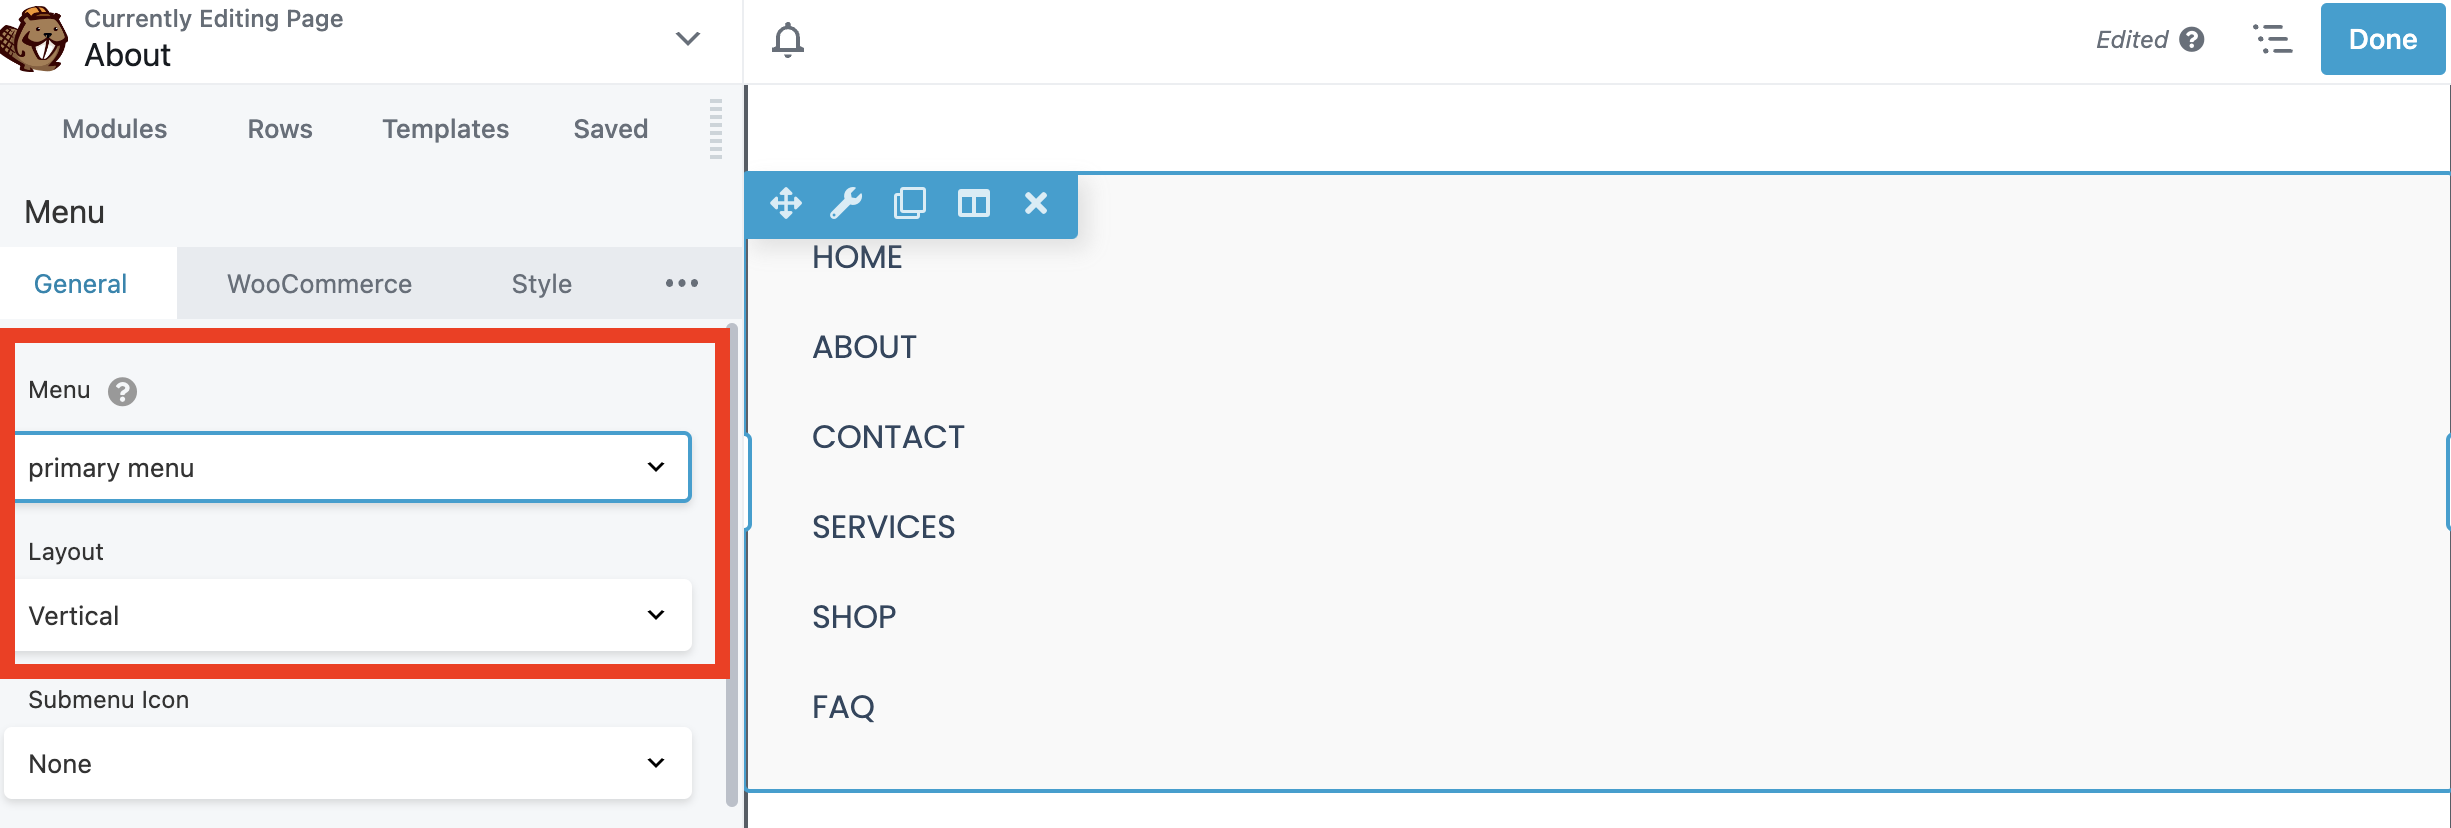
Task: Open the column settings icon
Action: coord(973,203)
